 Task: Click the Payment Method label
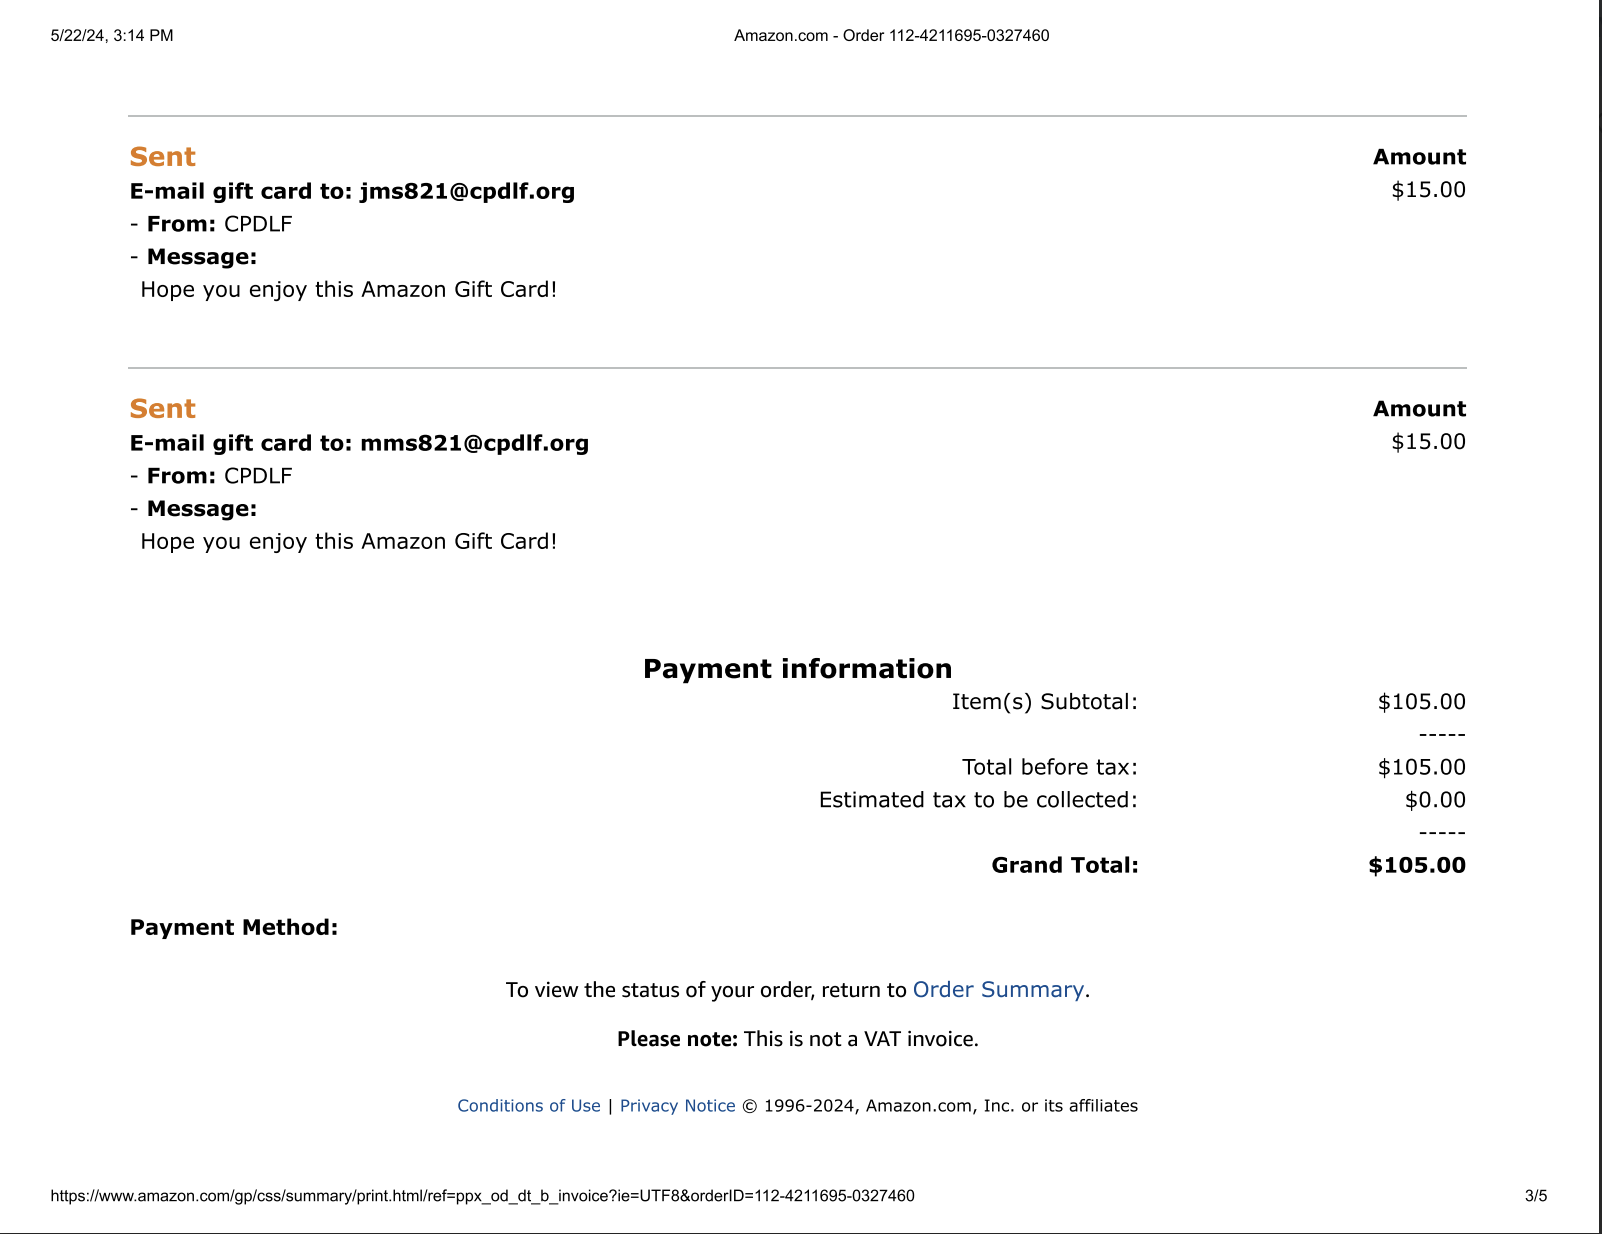234,928
